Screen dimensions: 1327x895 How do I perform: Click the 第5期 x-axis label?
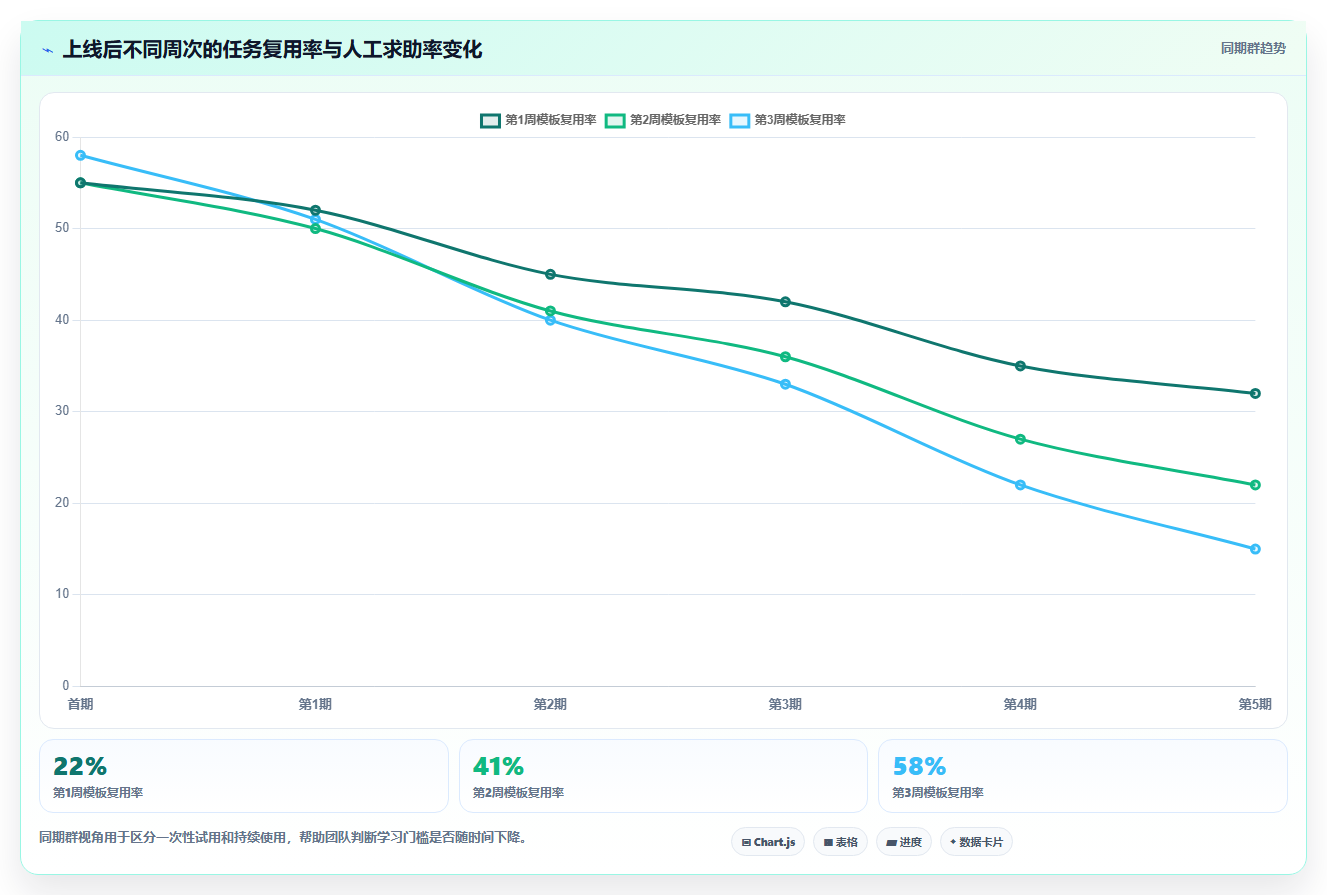click(1255, 704)
